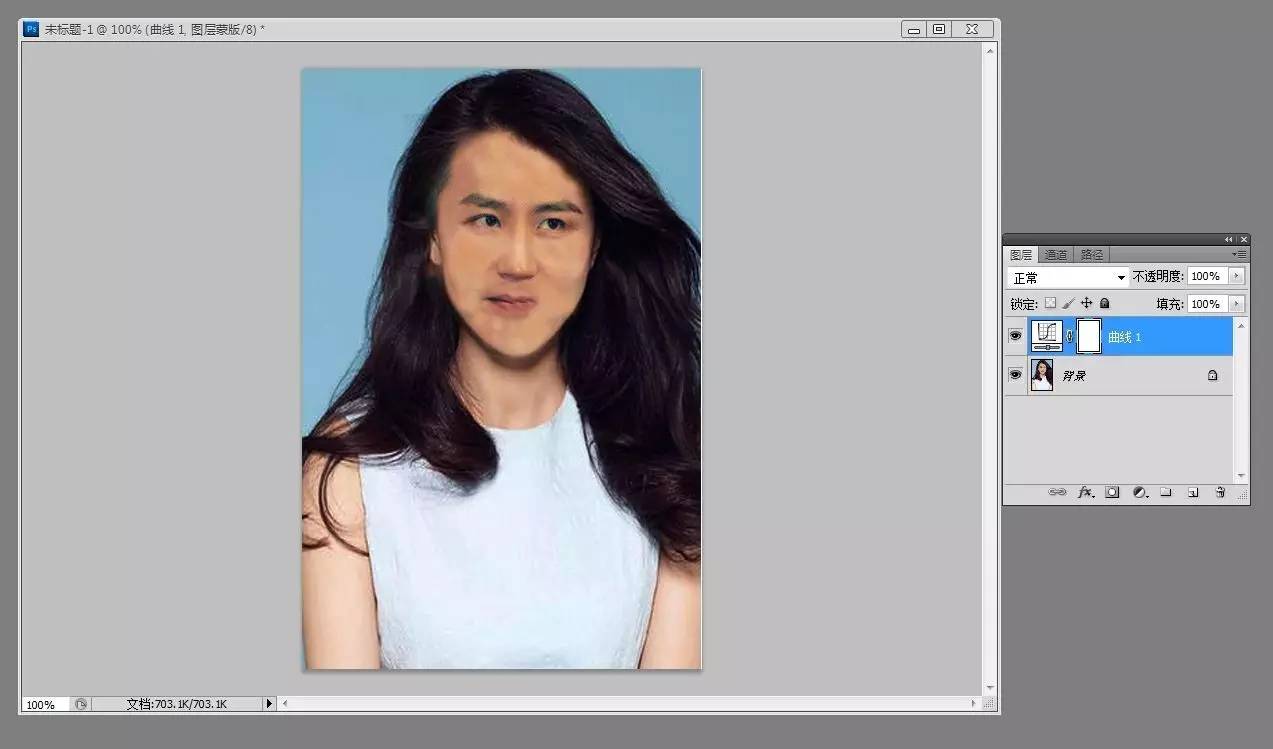Expand the 不透明度 opacity slider arrow
Screen dimensions: 1273x749
[x=1237, y=276]
